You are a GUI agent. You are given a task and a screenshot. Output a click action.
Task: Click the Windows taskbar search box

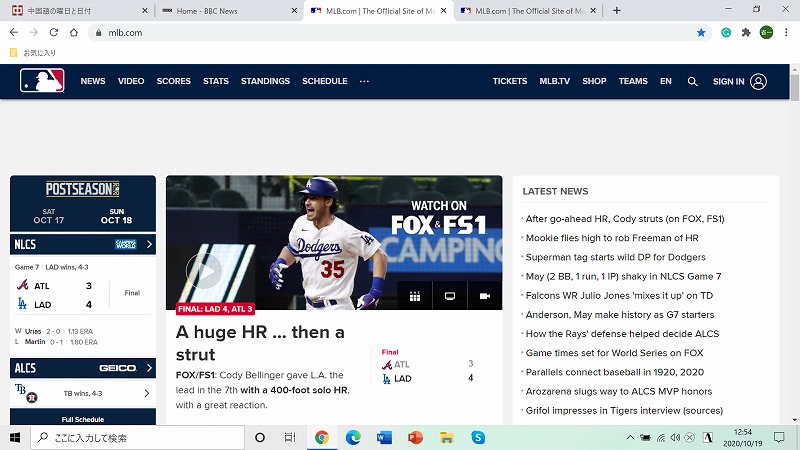(x=135, y=438)
